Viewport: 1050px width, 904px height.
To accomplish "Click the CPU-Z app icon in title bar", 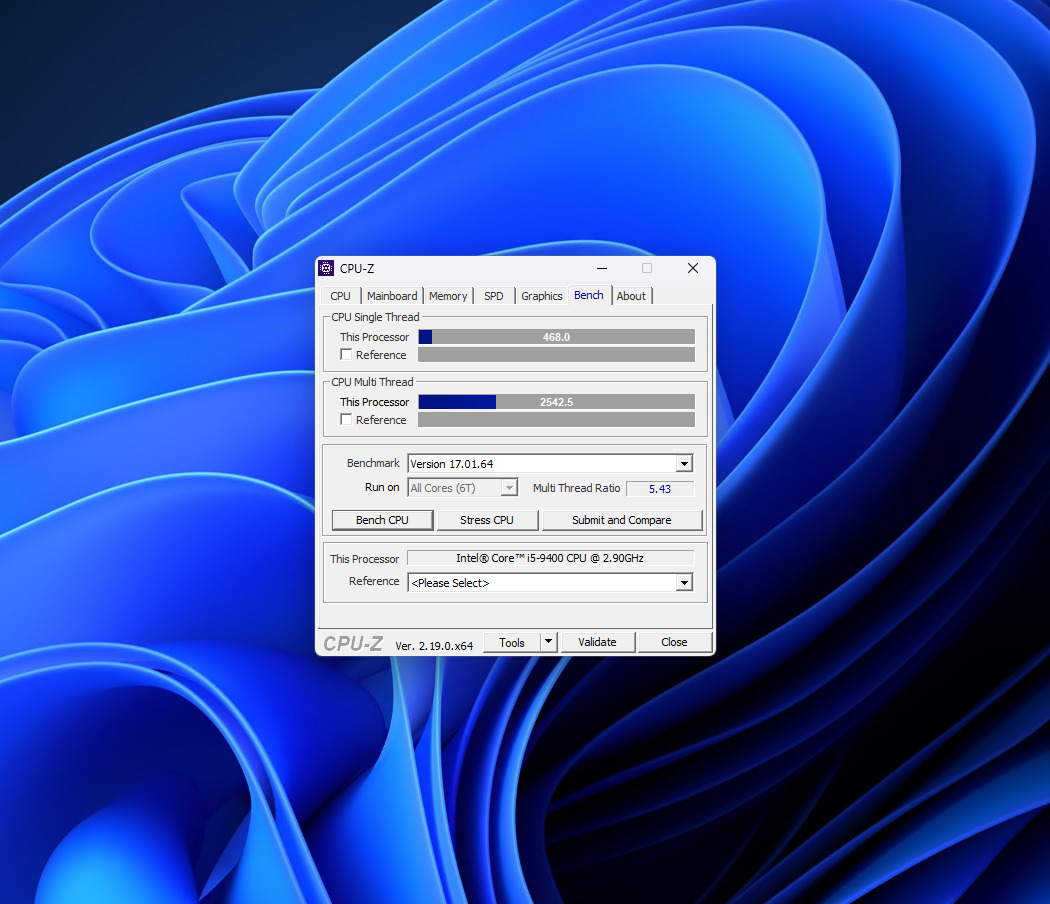I will click(326, 269).
